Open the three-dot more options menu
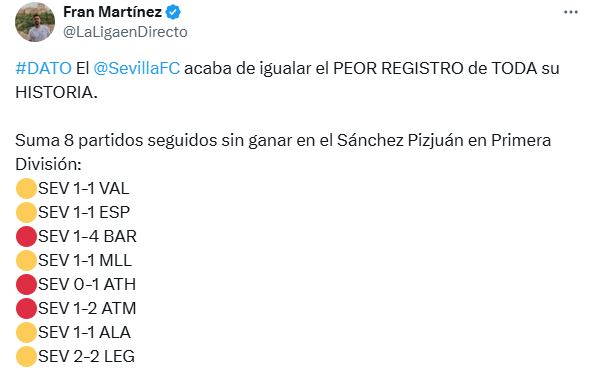 pos(570,12)
